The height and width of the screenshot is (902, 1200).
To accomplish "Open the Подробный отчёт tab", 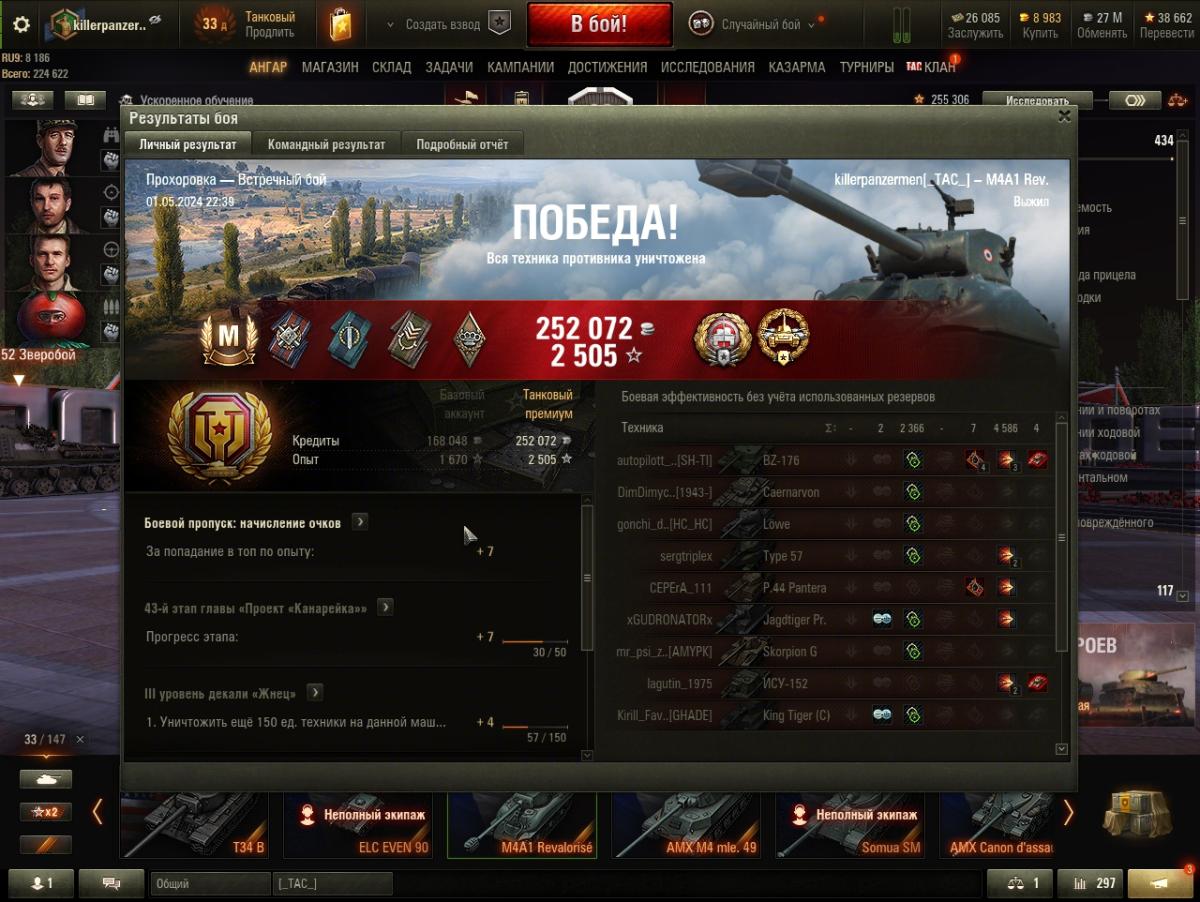I will click(462, 144).
